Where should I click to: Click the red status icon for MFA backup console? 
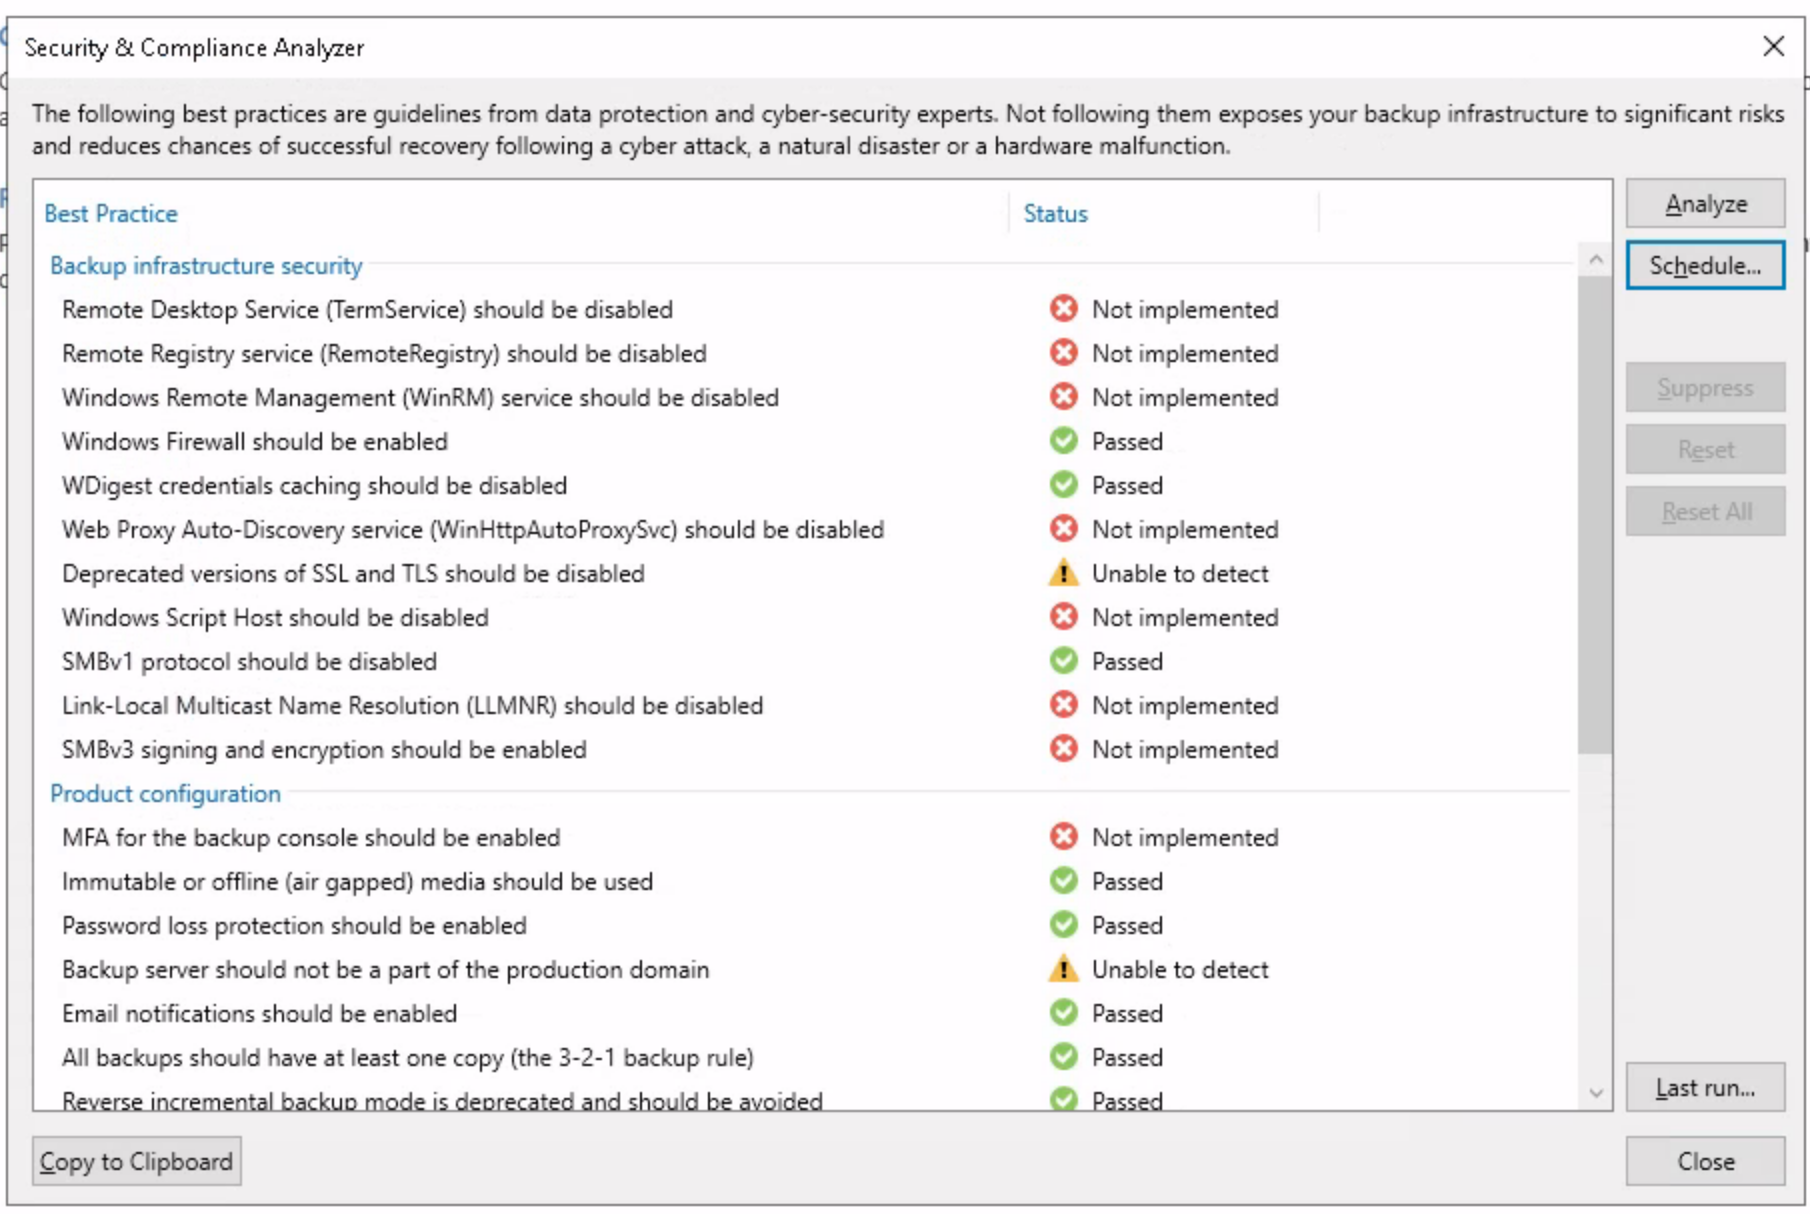[x=1063, y=837]
